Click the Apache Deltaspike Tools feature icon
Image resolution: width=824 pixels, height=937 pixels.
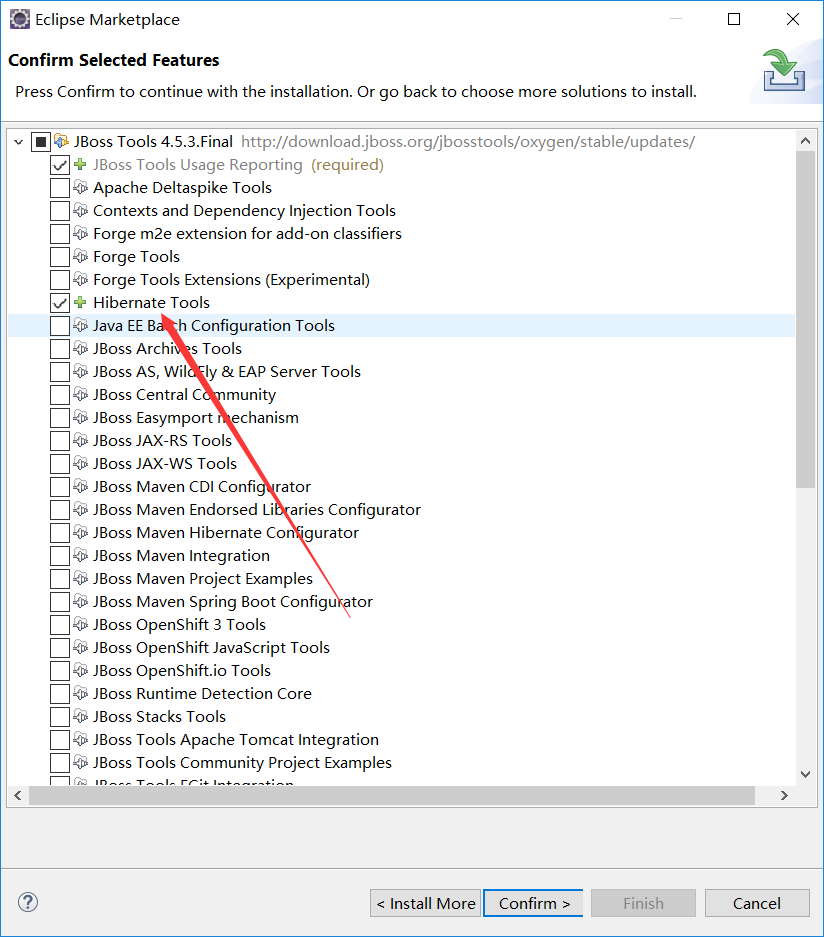[x=81, y=188]
